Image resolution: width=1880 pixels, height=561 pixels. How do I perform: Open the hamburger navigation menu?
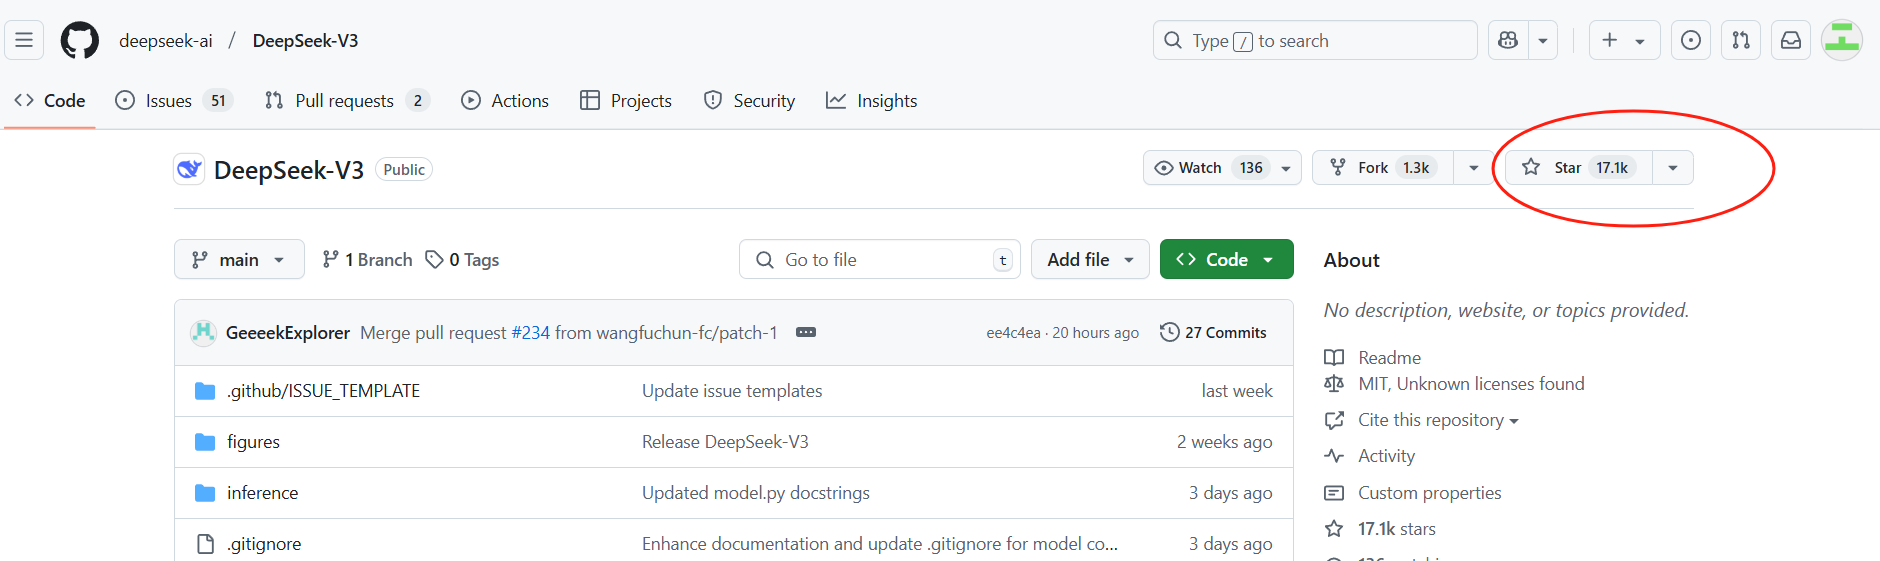pos(24,40)
